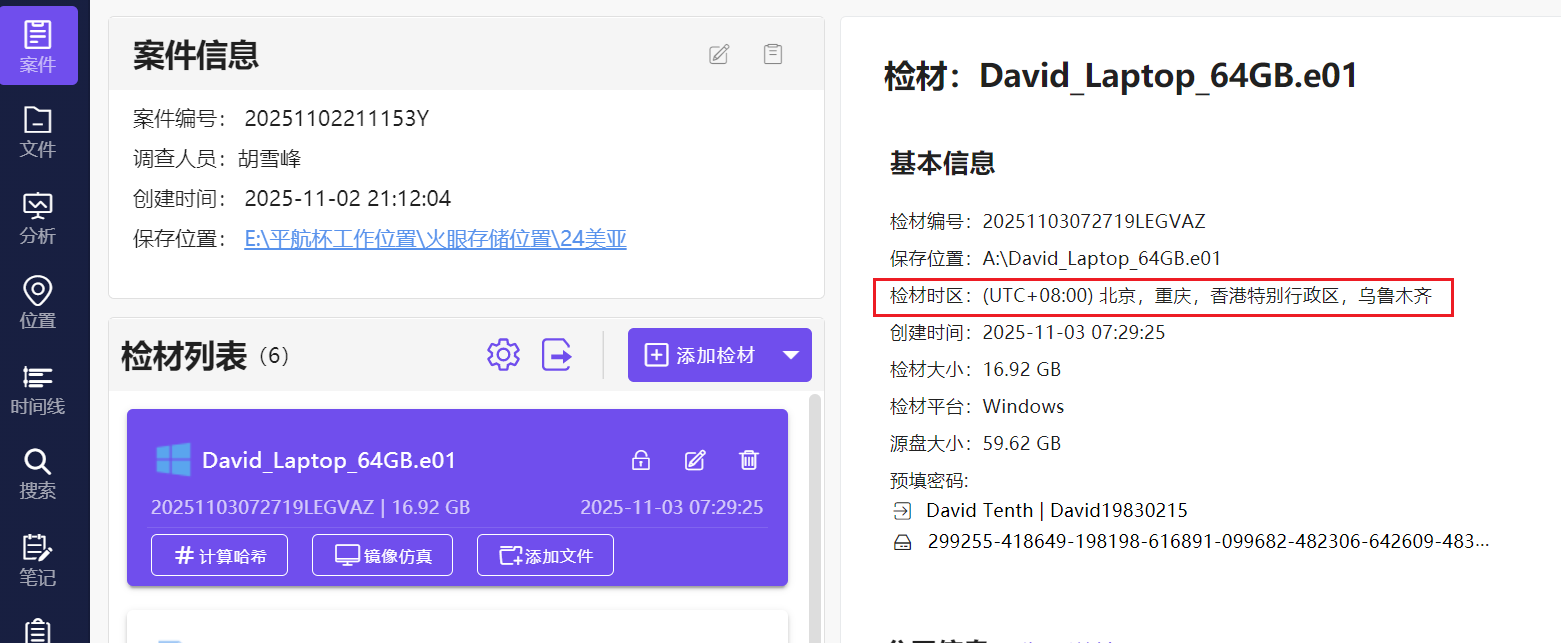Open the 分析 (Analysis) sidebar section
Viewport: 1561px width, 643px height.
click(38, 218)
